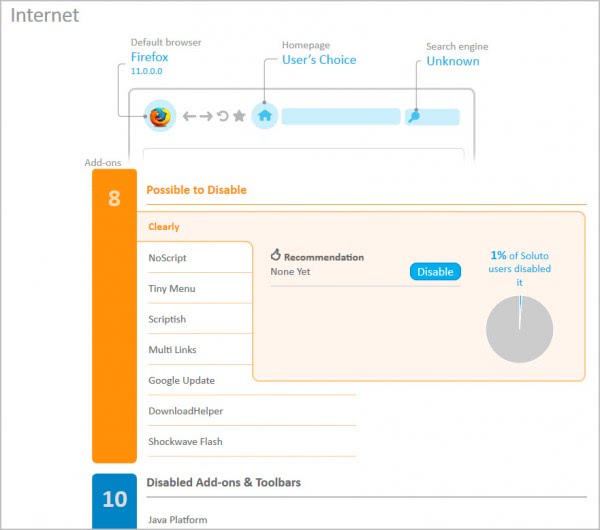Click the forward arrow icon
The height and width of the screenshot is (530, 600).
(x=206, y=116)
